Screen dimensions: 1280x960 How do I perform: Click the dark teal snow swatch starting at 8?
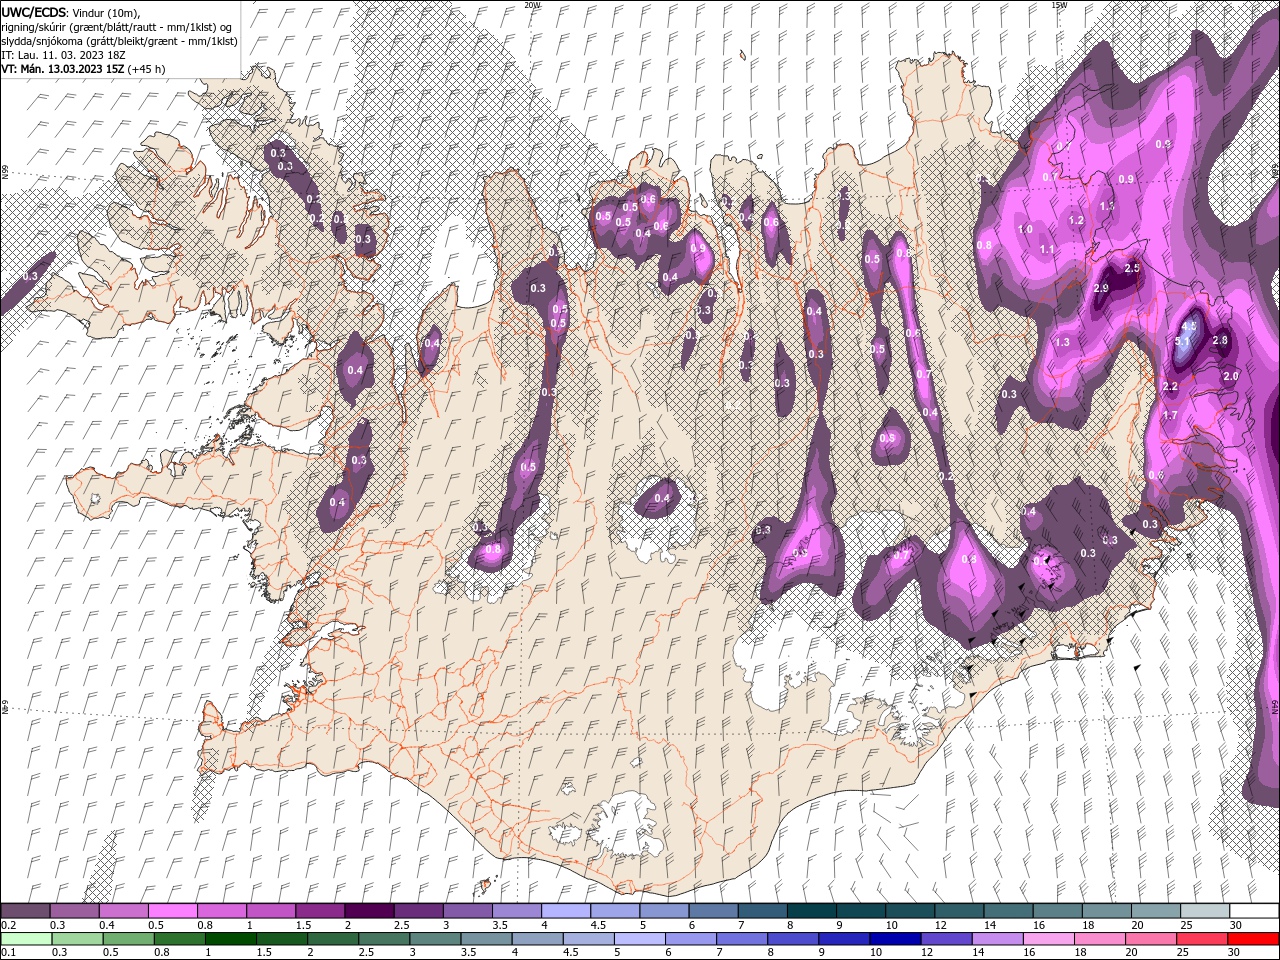(x=810, y=911)
